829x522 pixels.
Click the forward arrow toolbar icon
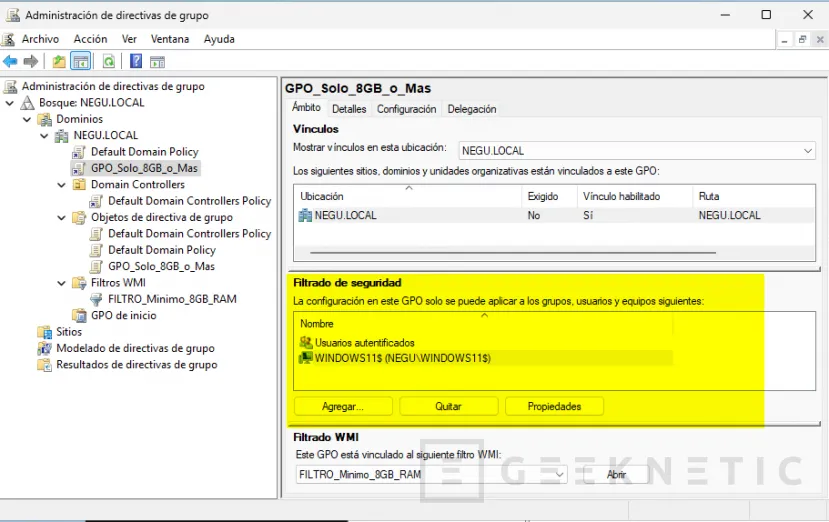[30, 61]
